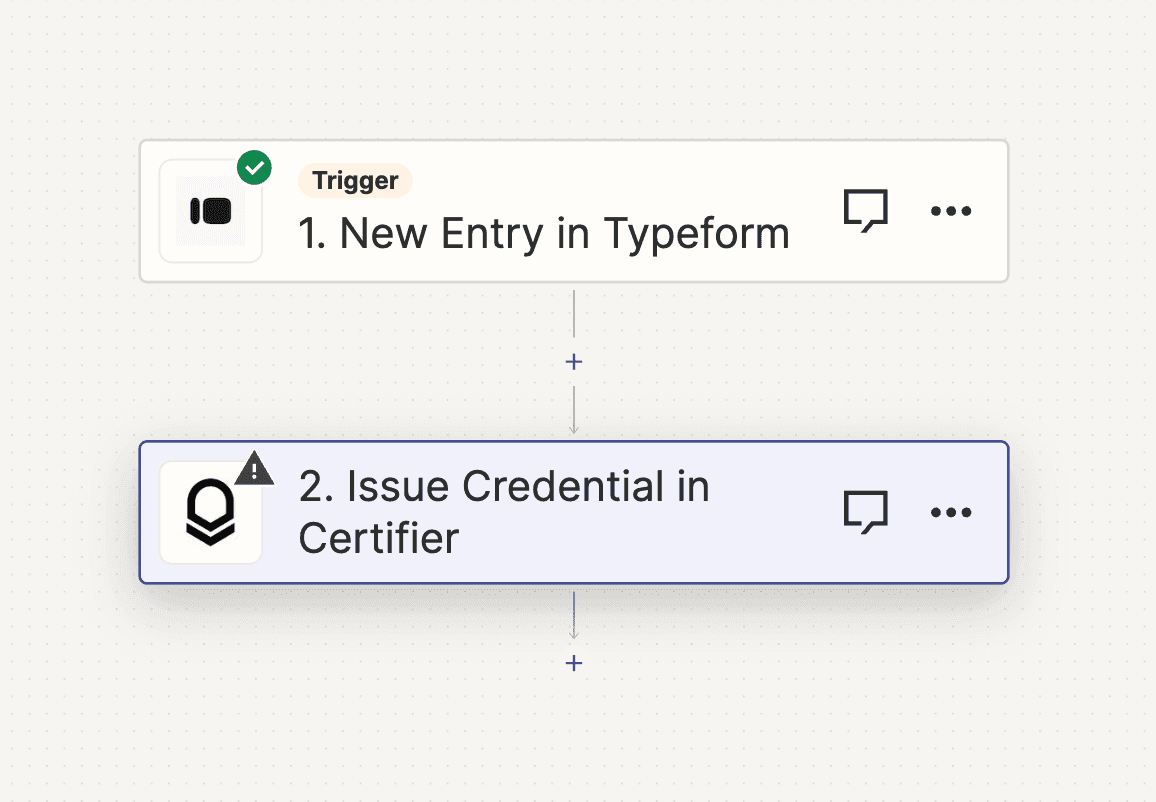This screenshot has width=1156, height=802.
Task: Click the arrow below the Certifier step
Action: pyautogui.click(x=574, y=615)
